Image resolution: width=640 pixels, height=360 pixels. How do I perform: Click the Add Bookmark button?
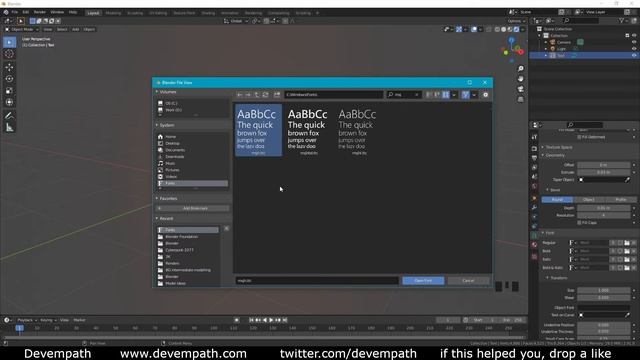(x=193, y=209)
